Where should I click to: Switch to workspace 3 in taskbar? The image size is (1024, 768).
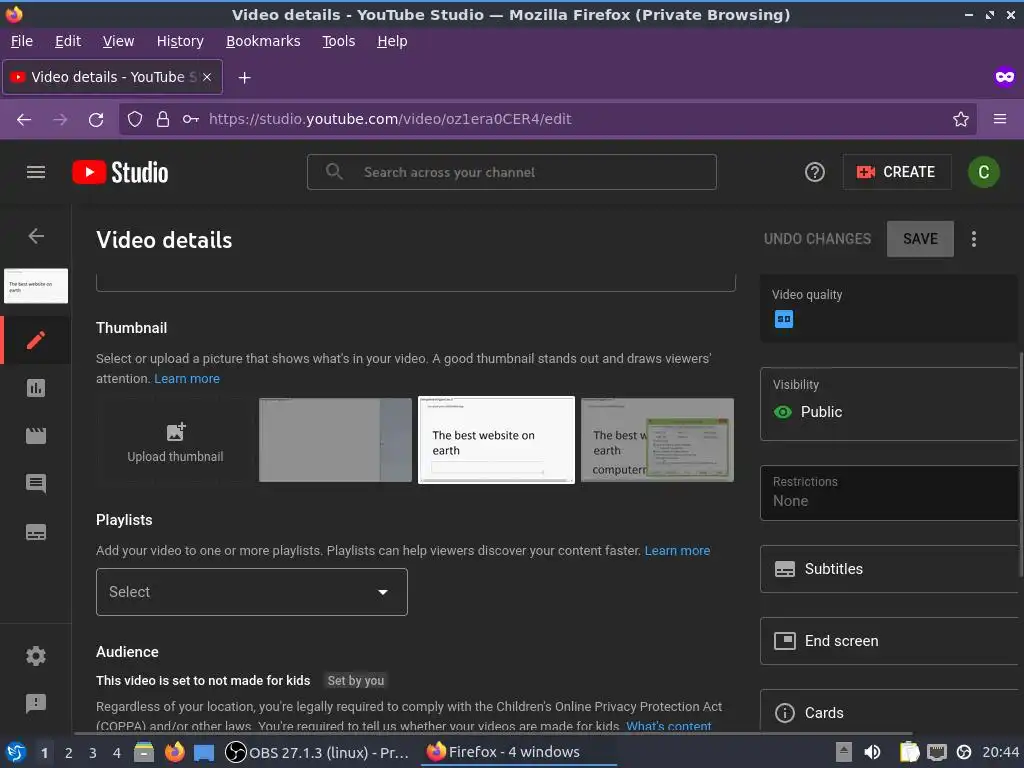point(93,752)
